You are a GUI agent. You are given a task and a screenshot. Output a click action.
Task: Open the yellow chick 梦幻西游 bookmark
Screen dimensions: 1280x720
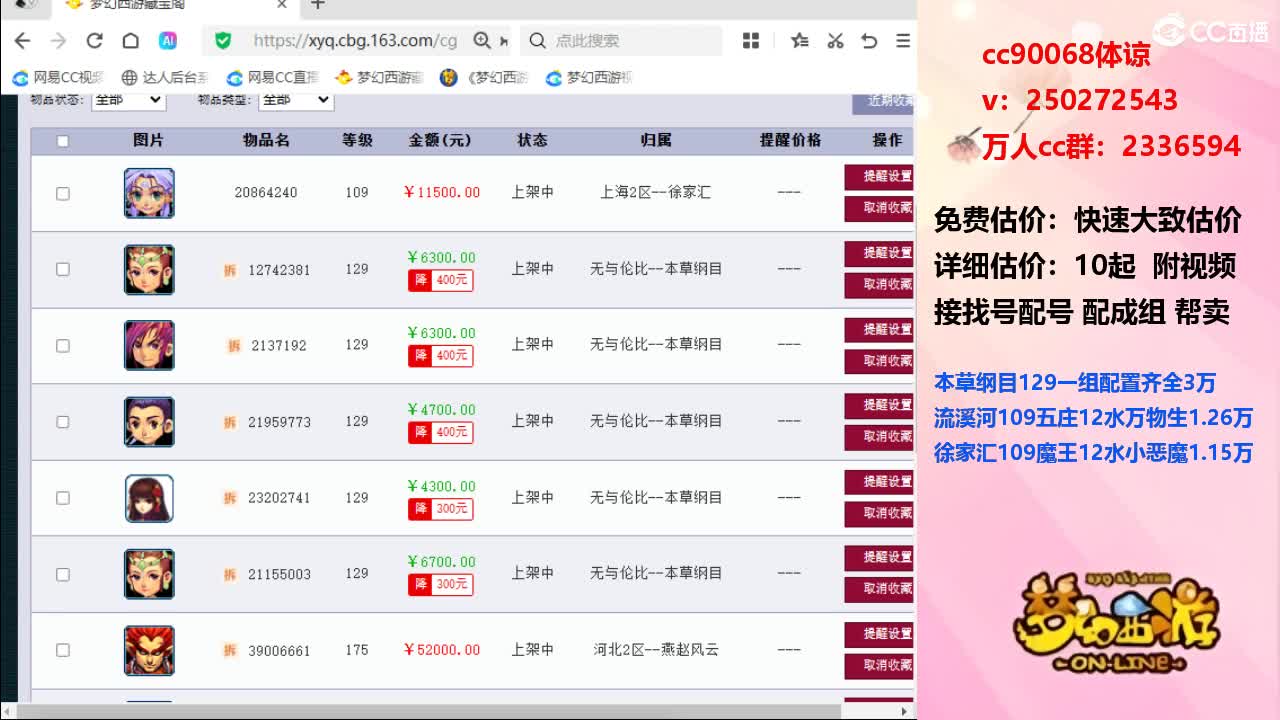point(380,77)
